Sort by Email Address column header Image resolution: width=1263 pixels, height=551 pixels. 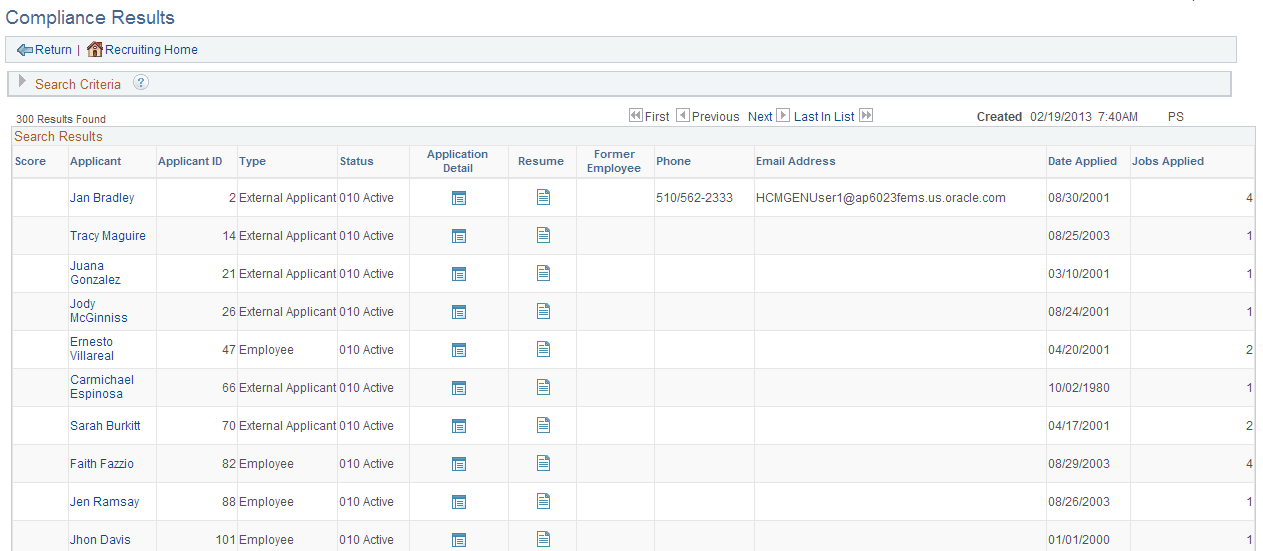pos(795,161)
